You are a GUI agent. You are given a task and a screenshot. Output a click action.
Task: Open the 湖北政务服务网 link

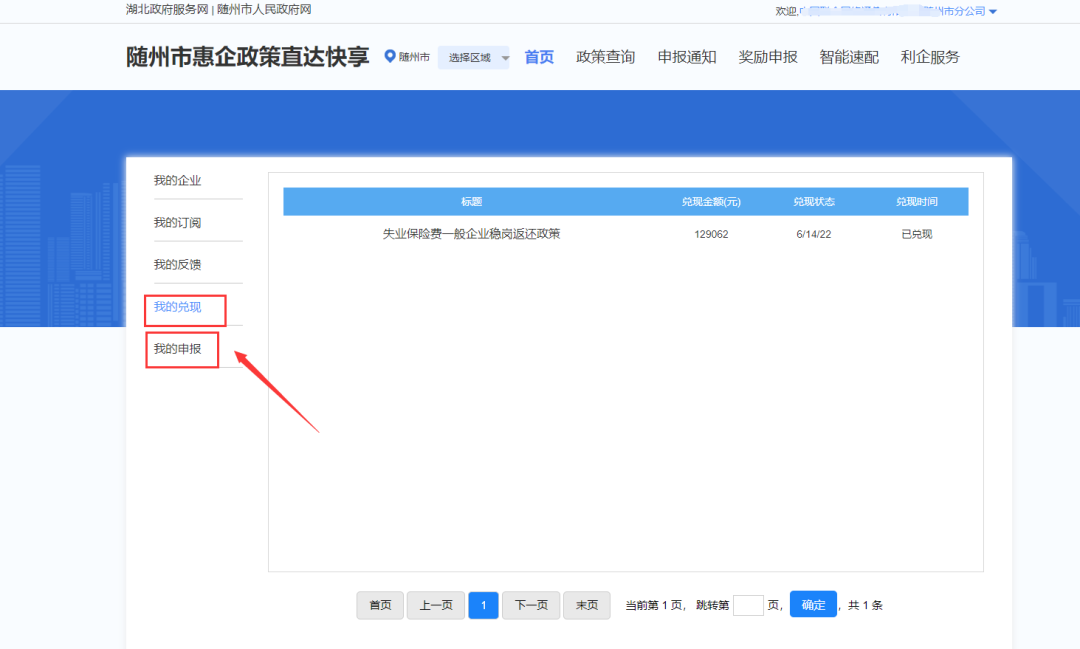167,10
